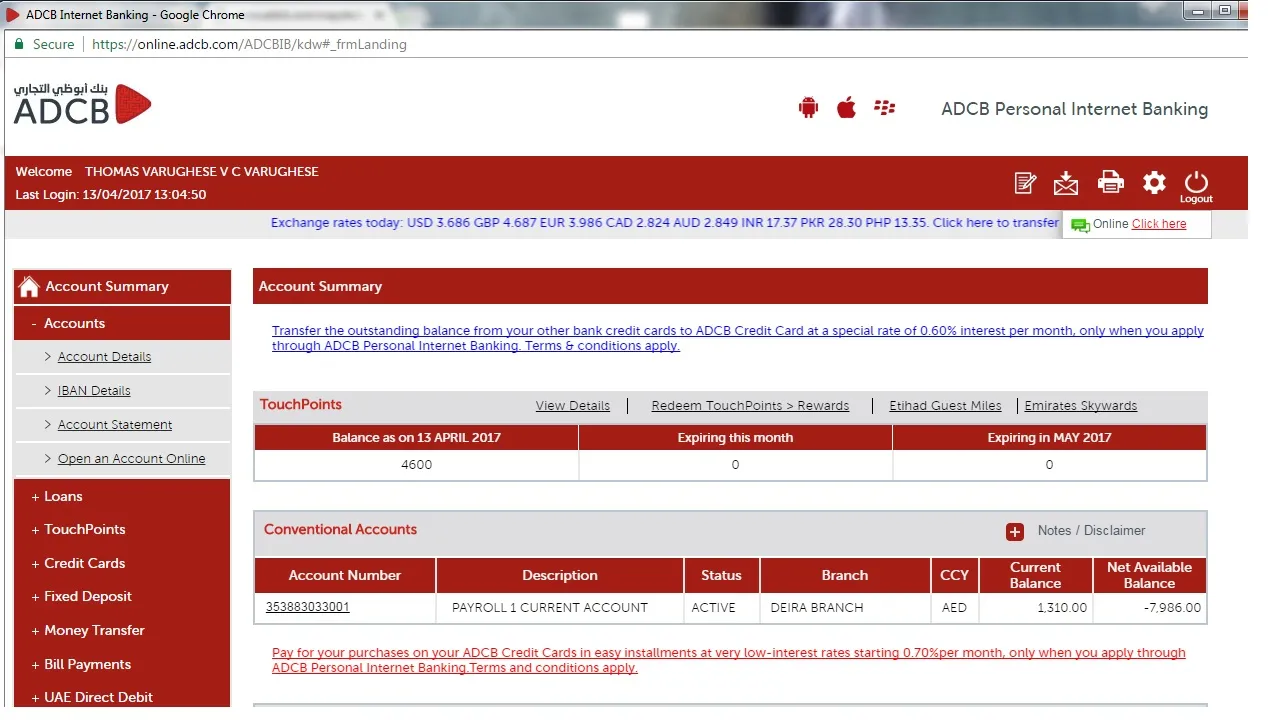Open Emirates Skywards link

click(x=1080, y=406)
